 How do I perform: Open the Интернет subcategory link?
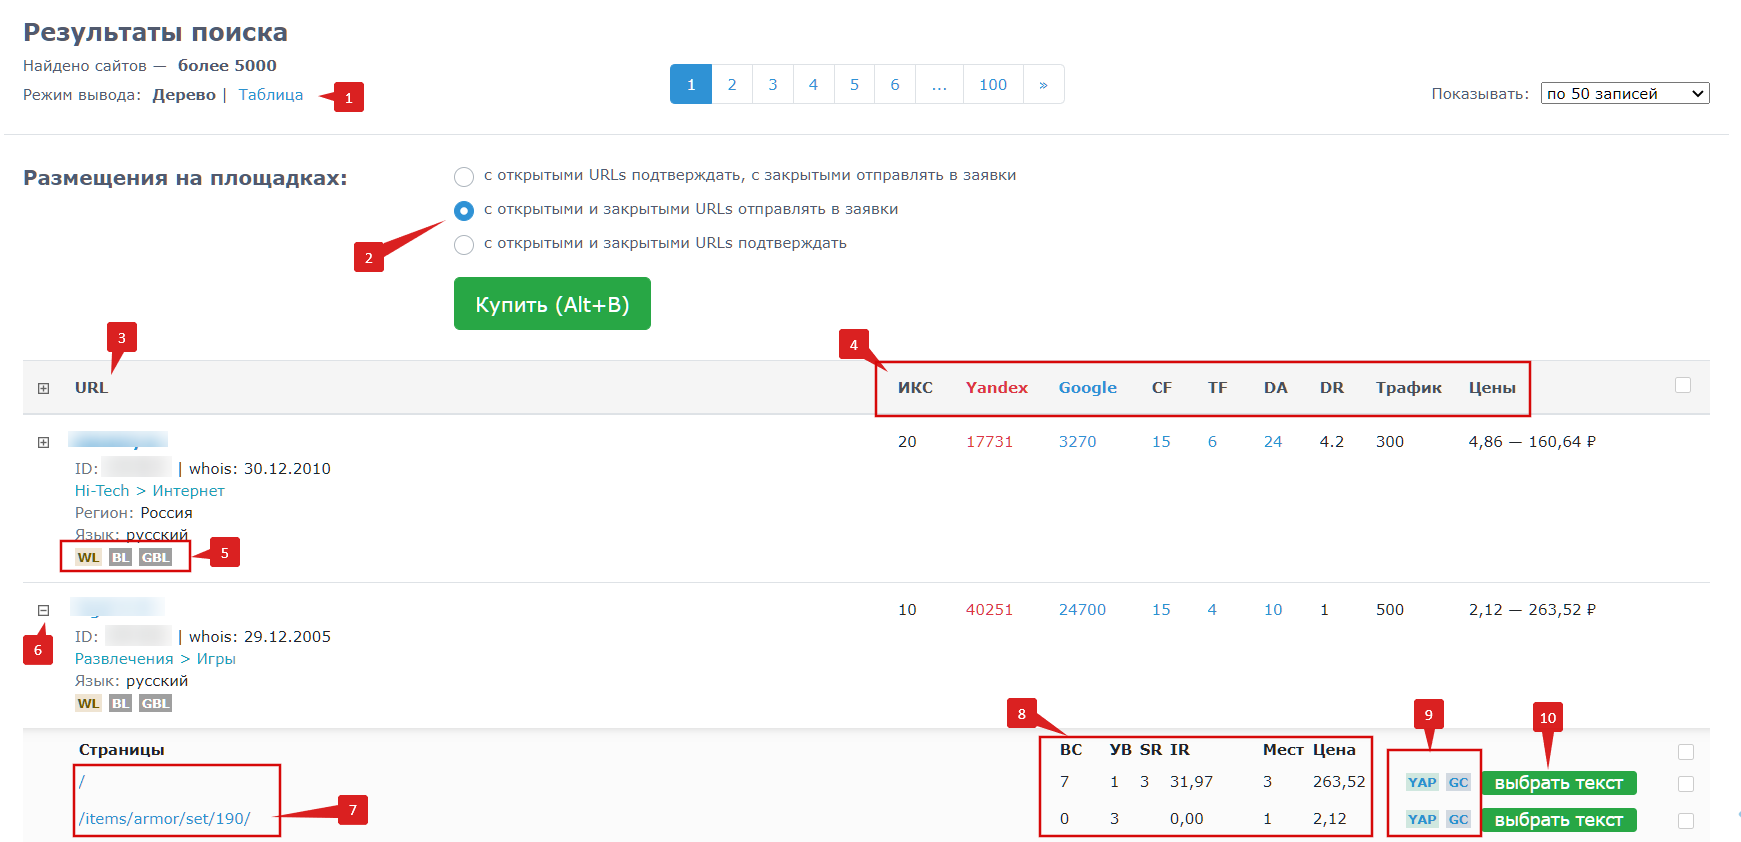tap(188, 491)
